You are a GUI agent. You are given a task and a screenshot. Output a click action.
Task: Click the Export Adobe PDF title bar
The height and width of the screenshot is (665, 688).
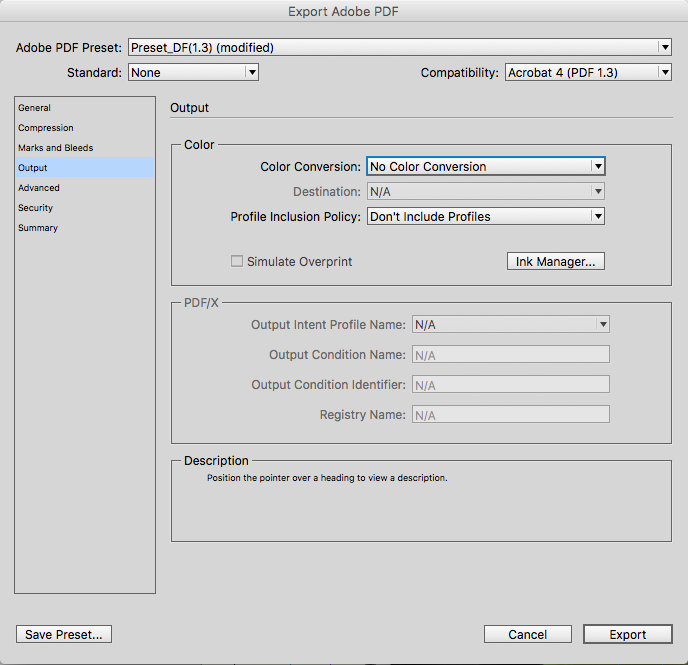344,11
